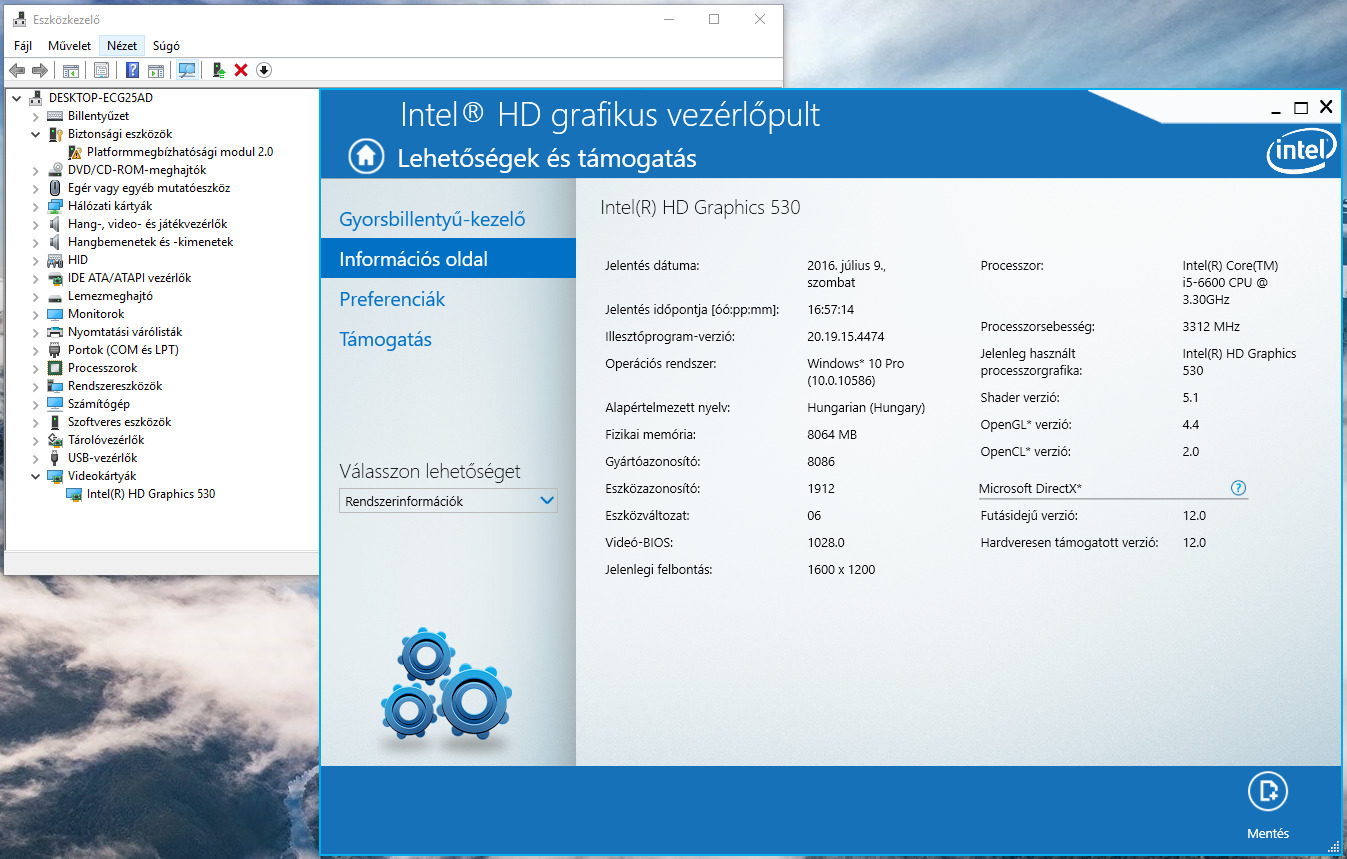Screen dimensions: 1347x859
Task: Open Properties via the Device Manager toolbar icon
Action: coord(101,70)
